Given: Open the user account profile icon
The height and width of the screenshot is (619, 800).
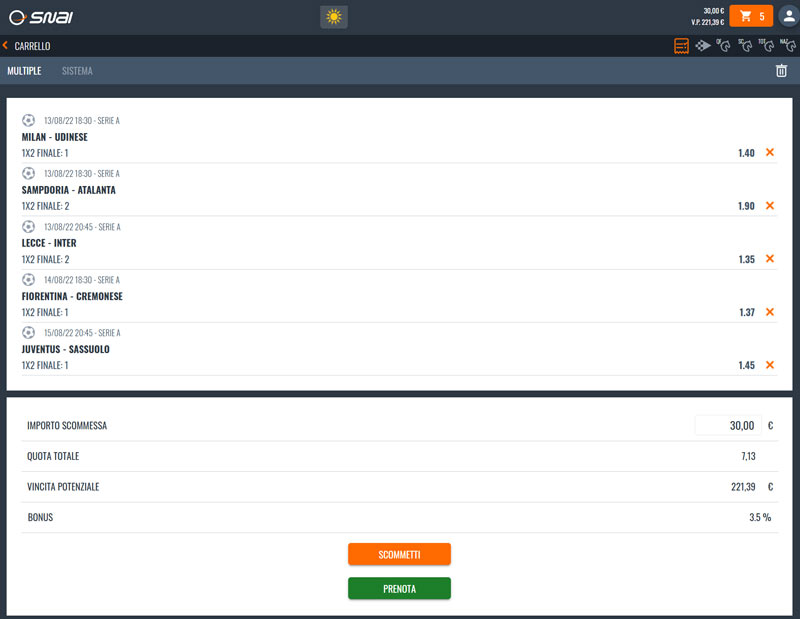Looking at the screenshot, I should pos(788,16).
